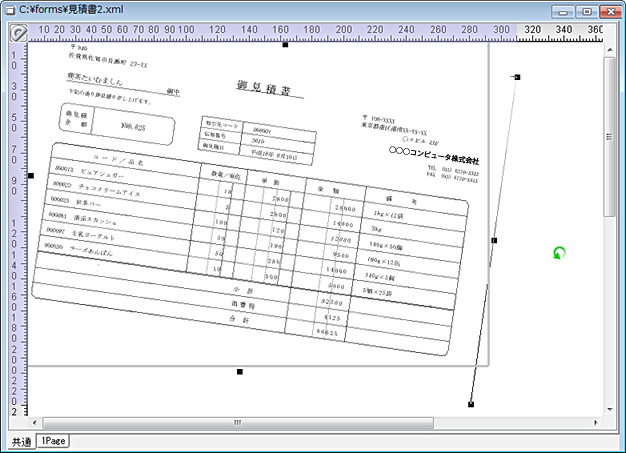The height and width of the screenshot is (453, 626).
Task: Click the horizontal scrollbar right arrow
Action: pos(596,422)
